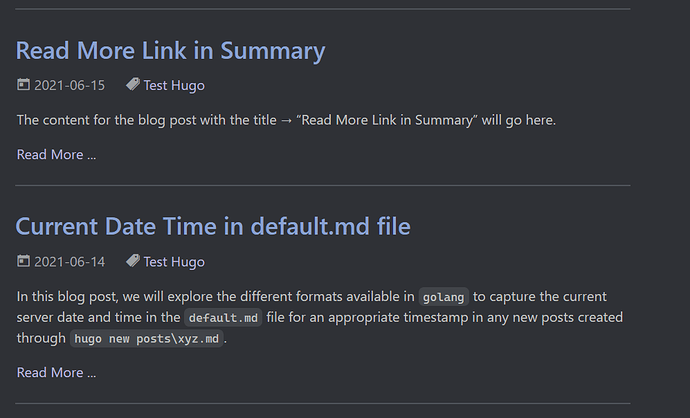Click the hugo new posts\xyz.md code snippet
Viewport: 690px width, 418px height.
(147, 338)
